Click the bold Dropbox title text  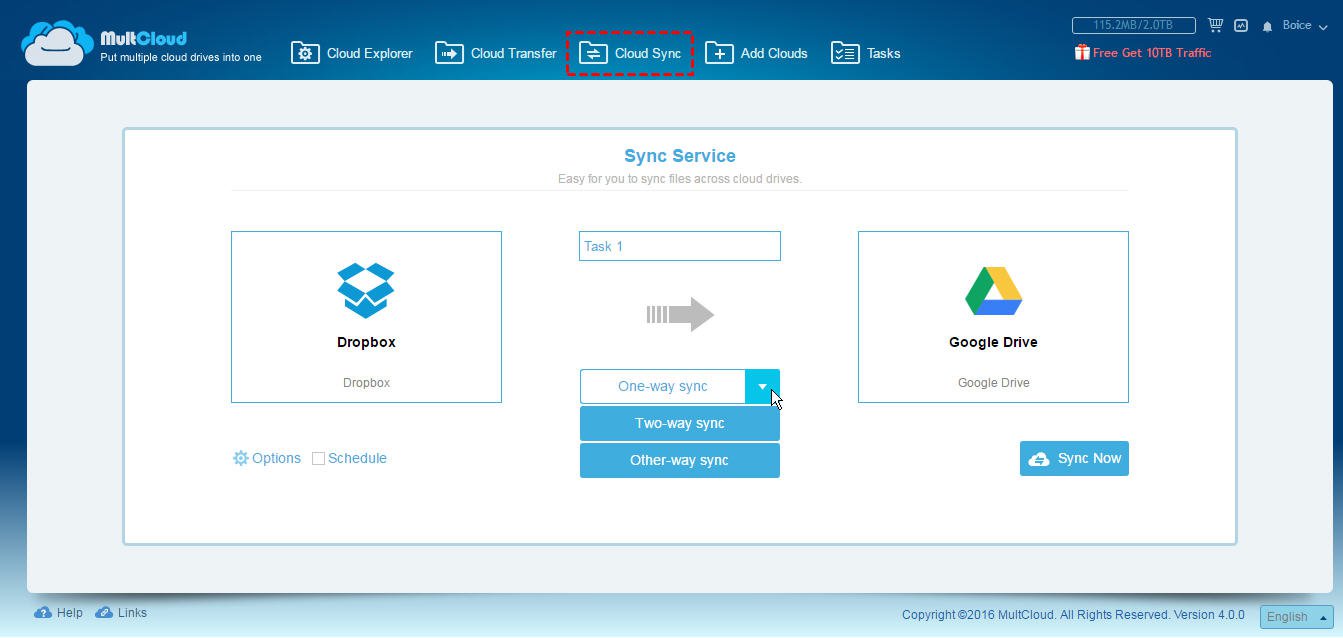click(366, 342)
